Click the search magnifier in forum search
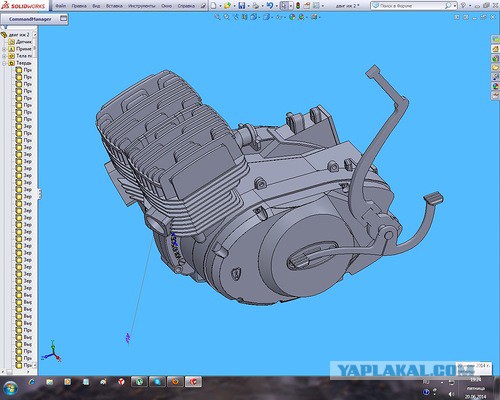 click(x=448, y=6)
